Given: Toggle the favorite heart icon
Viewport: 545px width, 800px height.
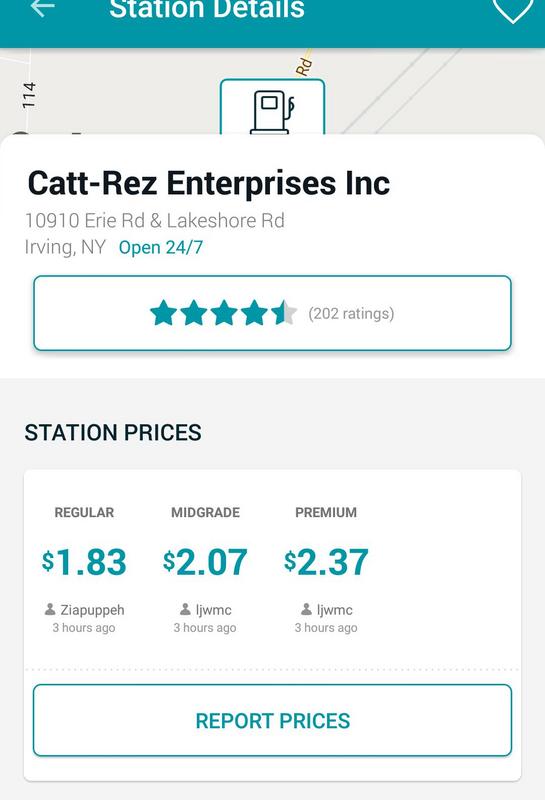Looking at the screenshot, I should (x=512, y=9).
